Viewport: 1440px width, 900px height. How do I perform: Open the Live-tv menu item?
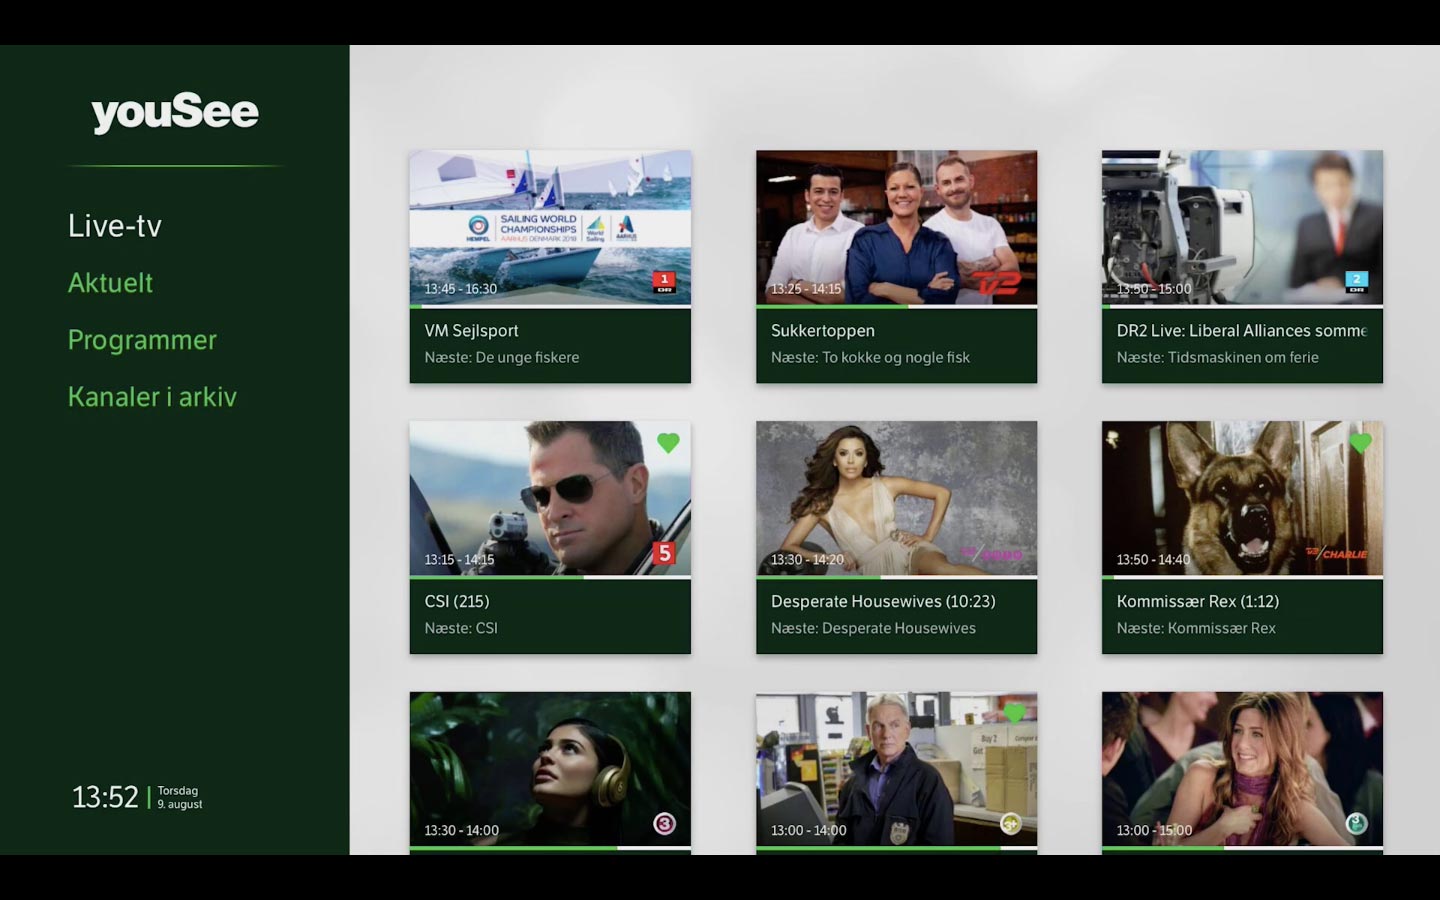tap(115, 226)
